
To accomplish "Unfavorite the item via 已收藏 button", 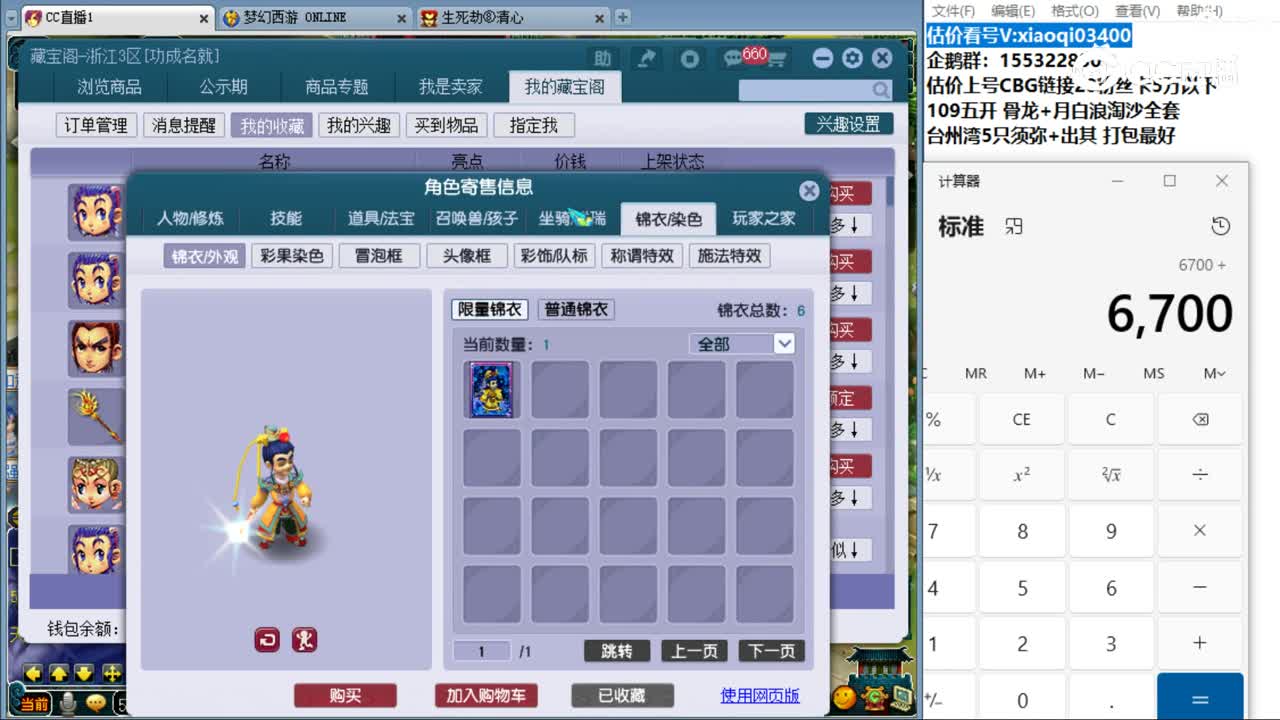I will point(621,694).
